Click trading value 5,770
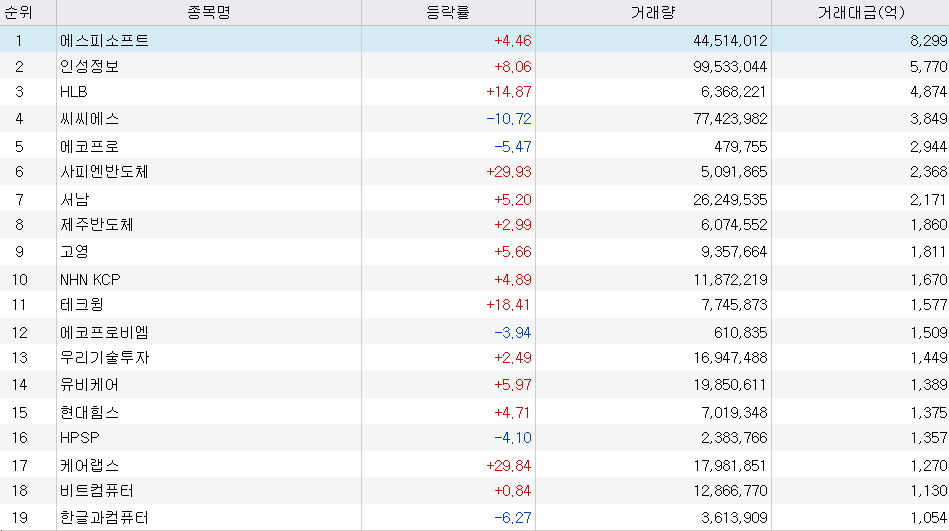949x531 pixels. (928, 66)
